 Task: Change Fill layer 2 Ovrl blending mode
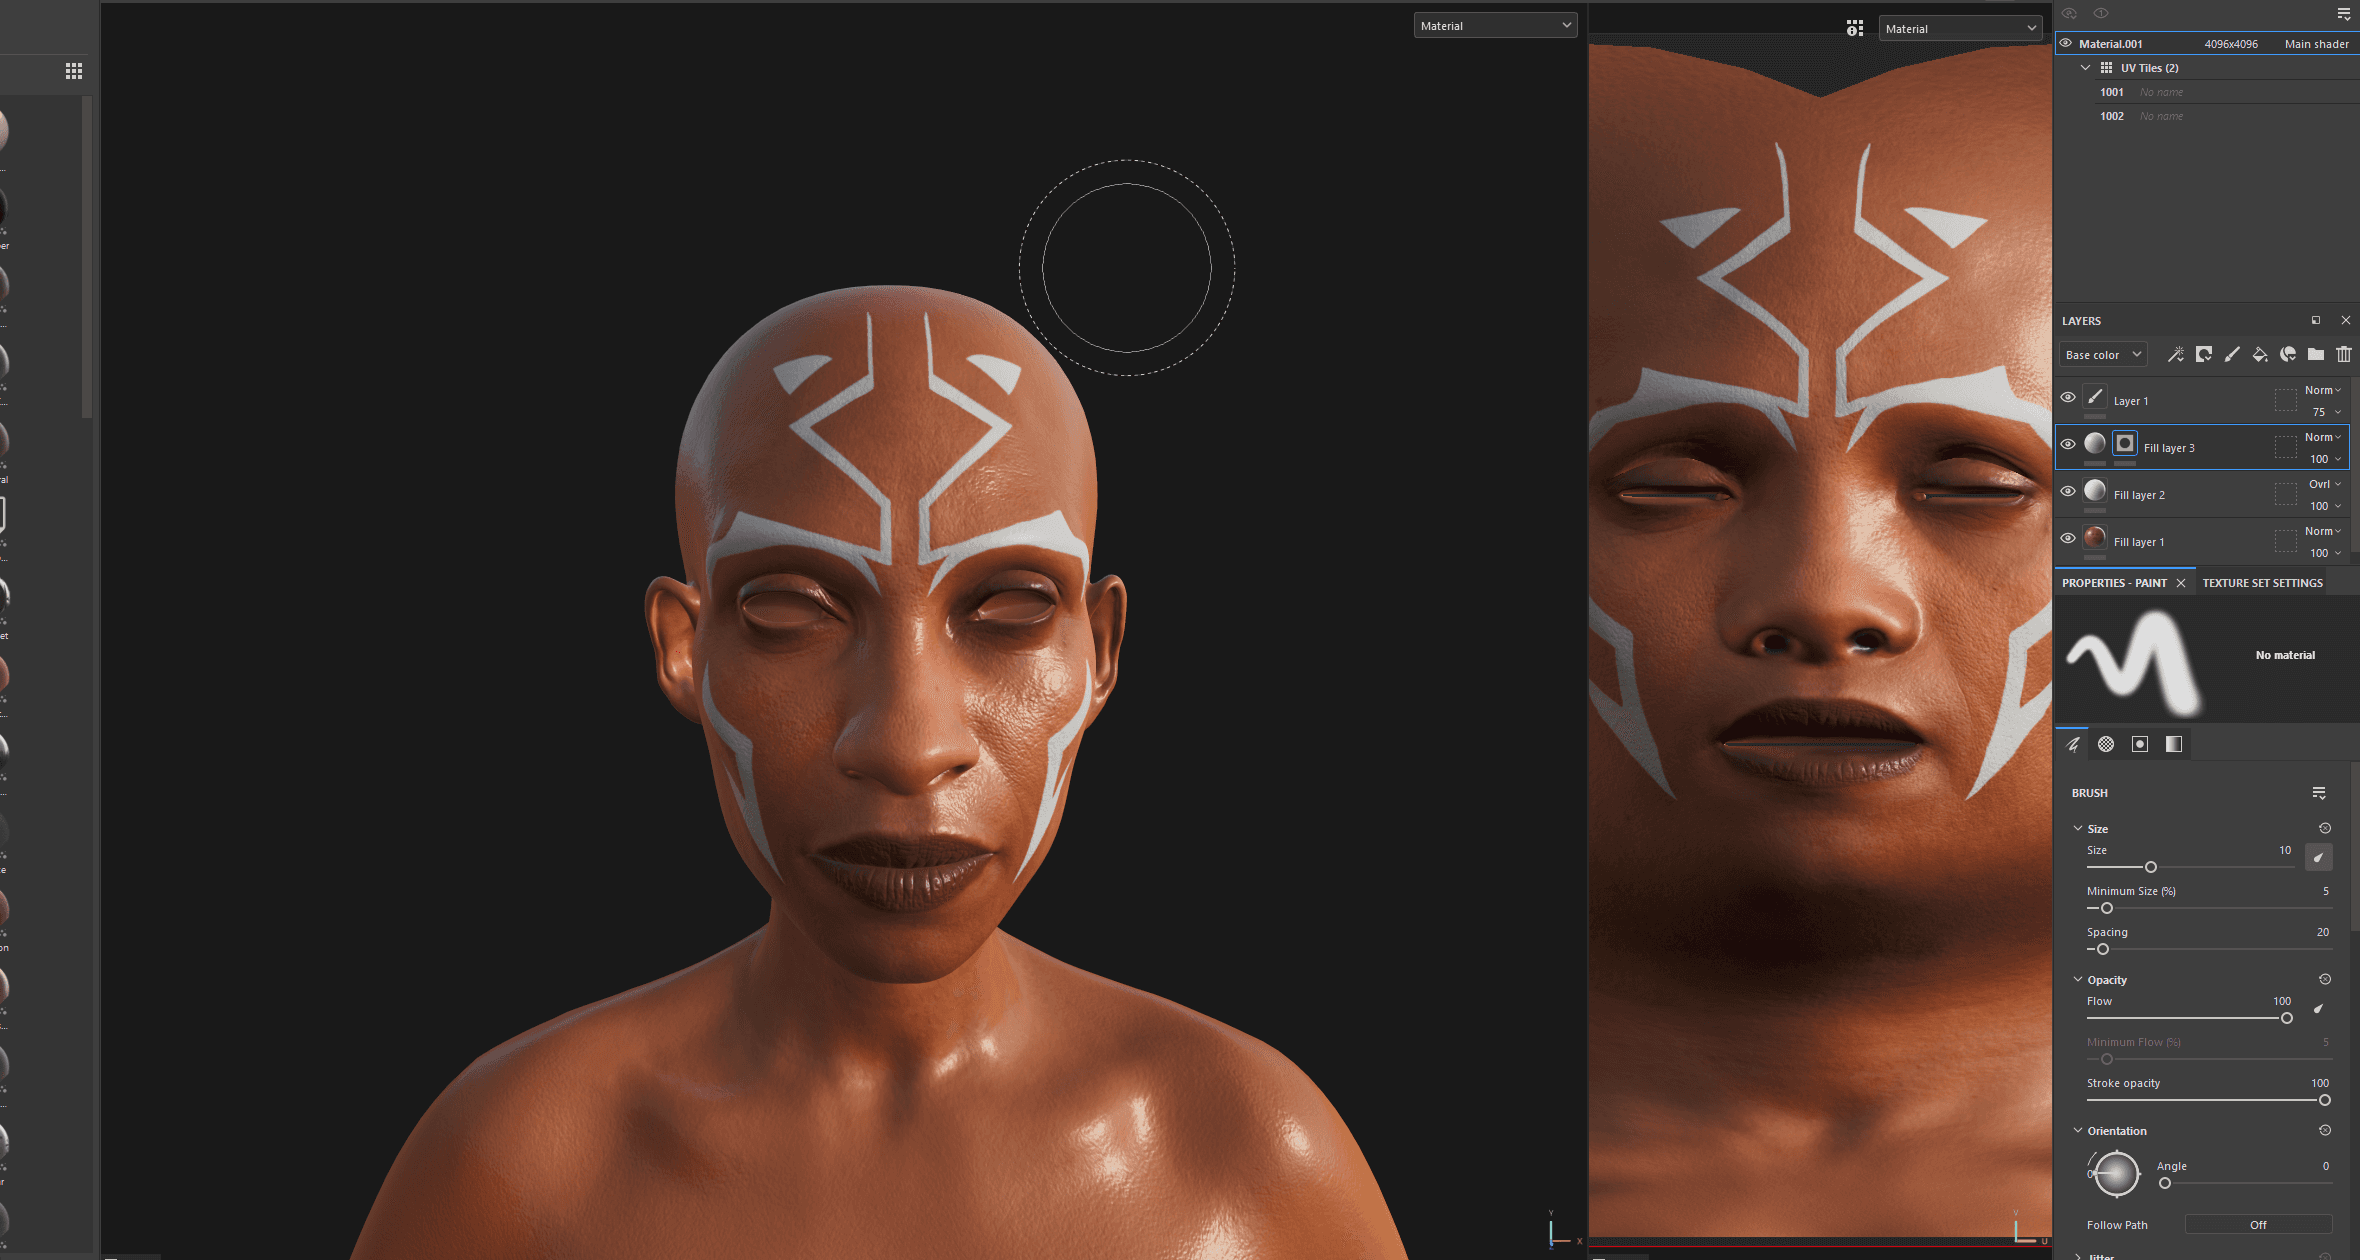pos(2325,484)
